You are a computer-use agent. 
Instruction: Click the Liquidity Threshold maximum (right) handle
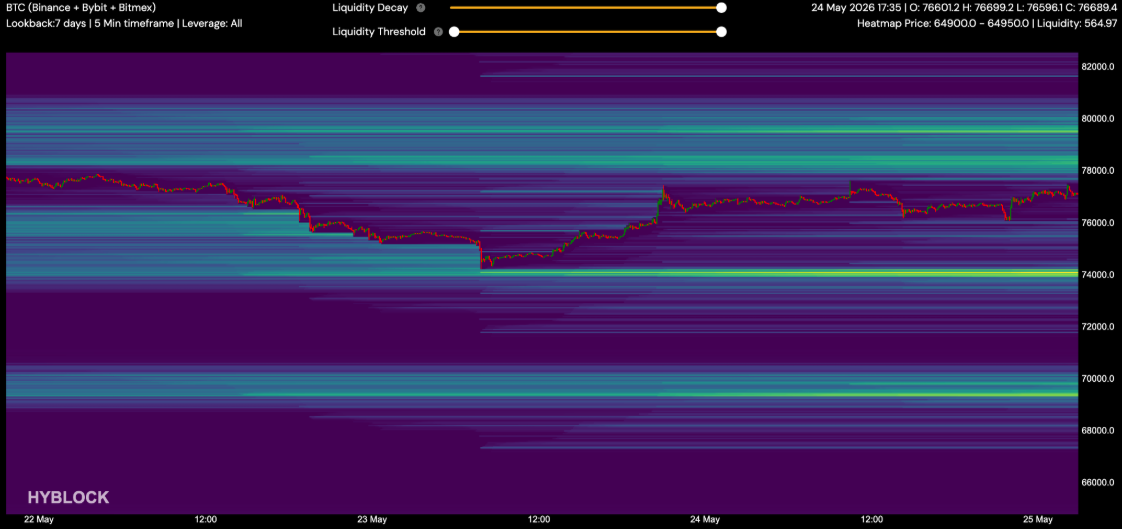721,31
